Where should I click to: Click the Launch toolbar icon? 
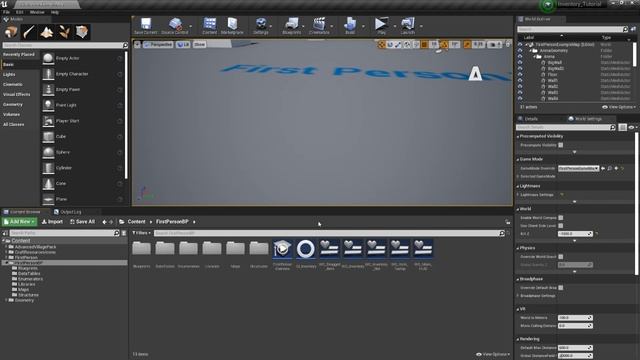coord(407,26)
